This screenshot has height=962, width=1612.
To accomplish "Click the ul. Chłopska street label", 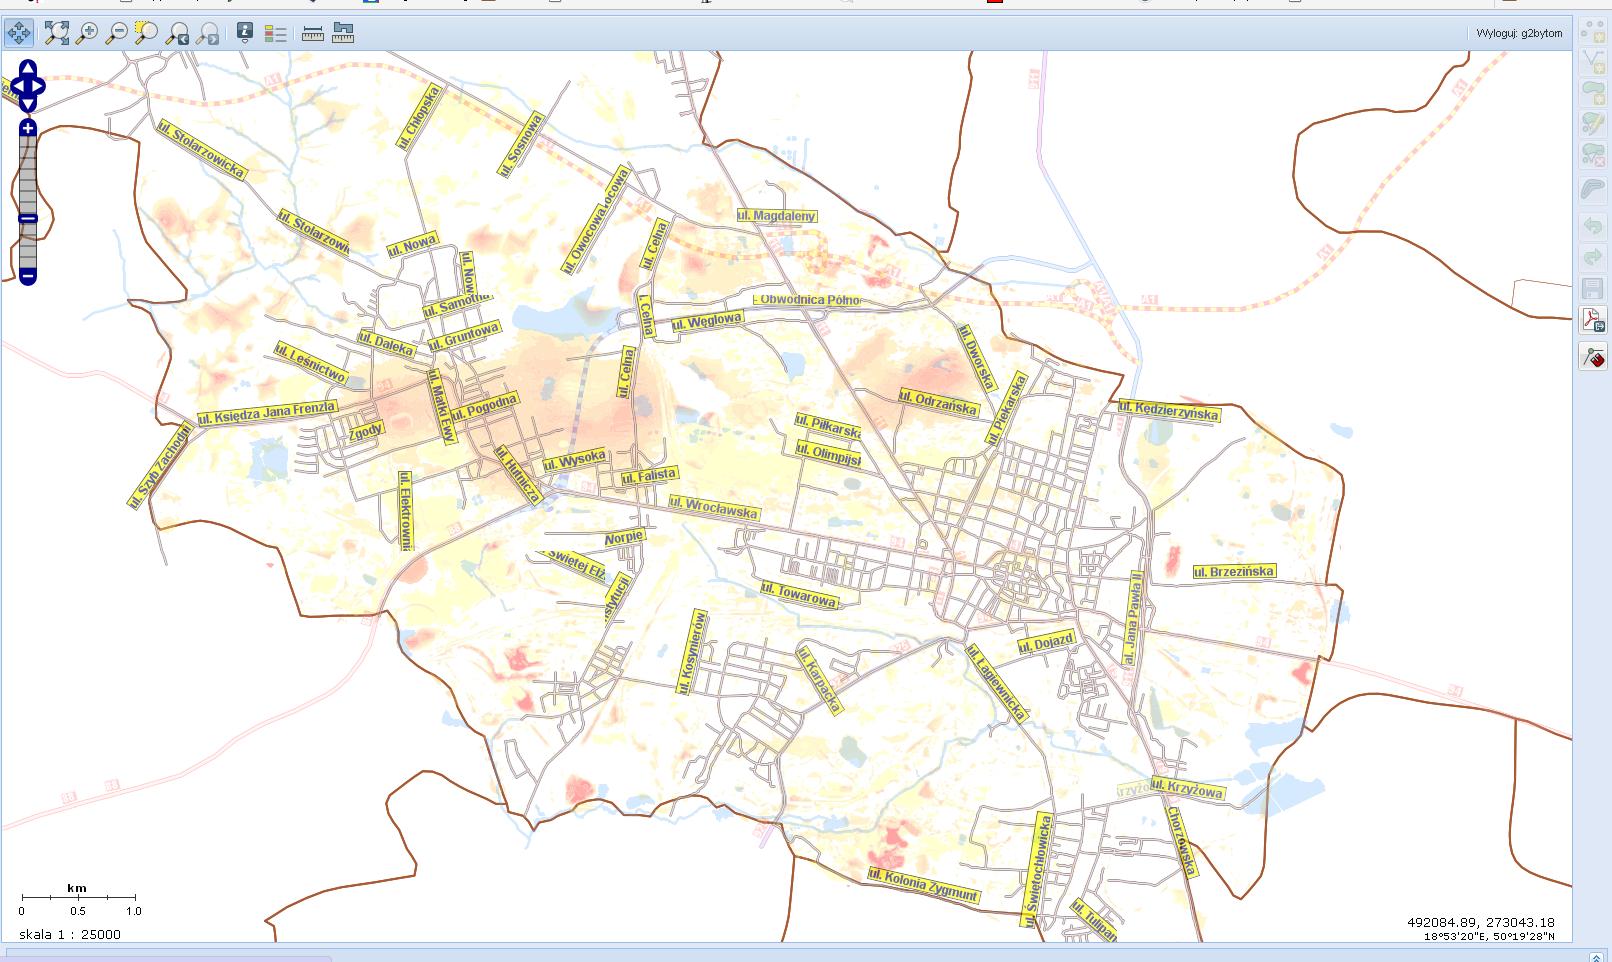I will pyautogui.click(x=418, y=118).
